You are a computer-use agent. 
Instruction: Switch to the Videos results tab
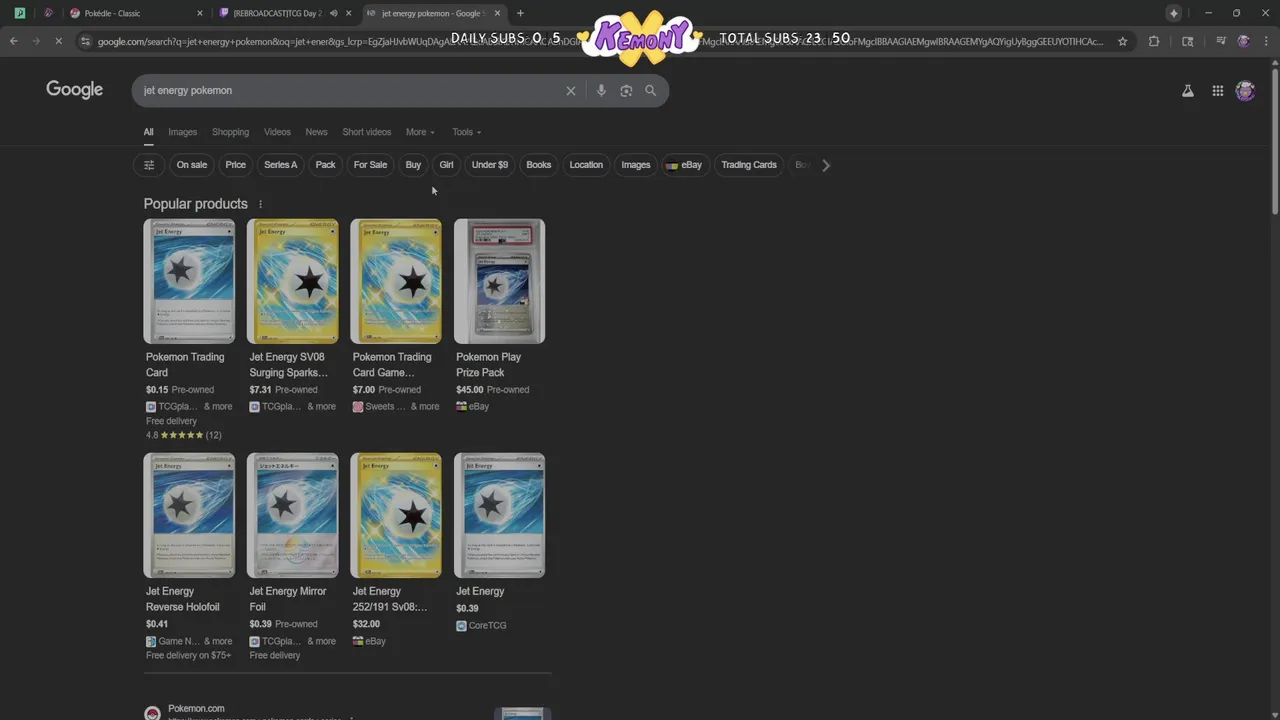tap(277, 132)
